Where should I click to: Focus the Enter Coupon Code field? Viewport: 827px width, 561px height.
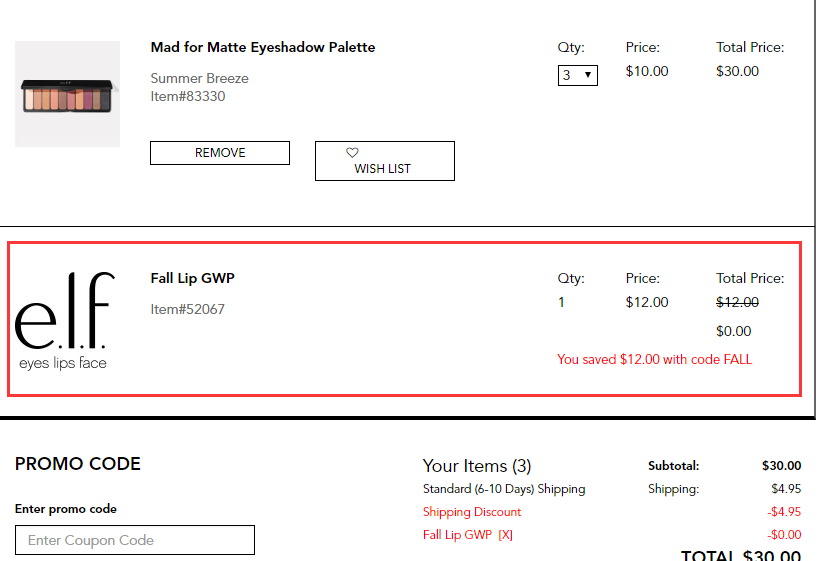click(135, 540)
